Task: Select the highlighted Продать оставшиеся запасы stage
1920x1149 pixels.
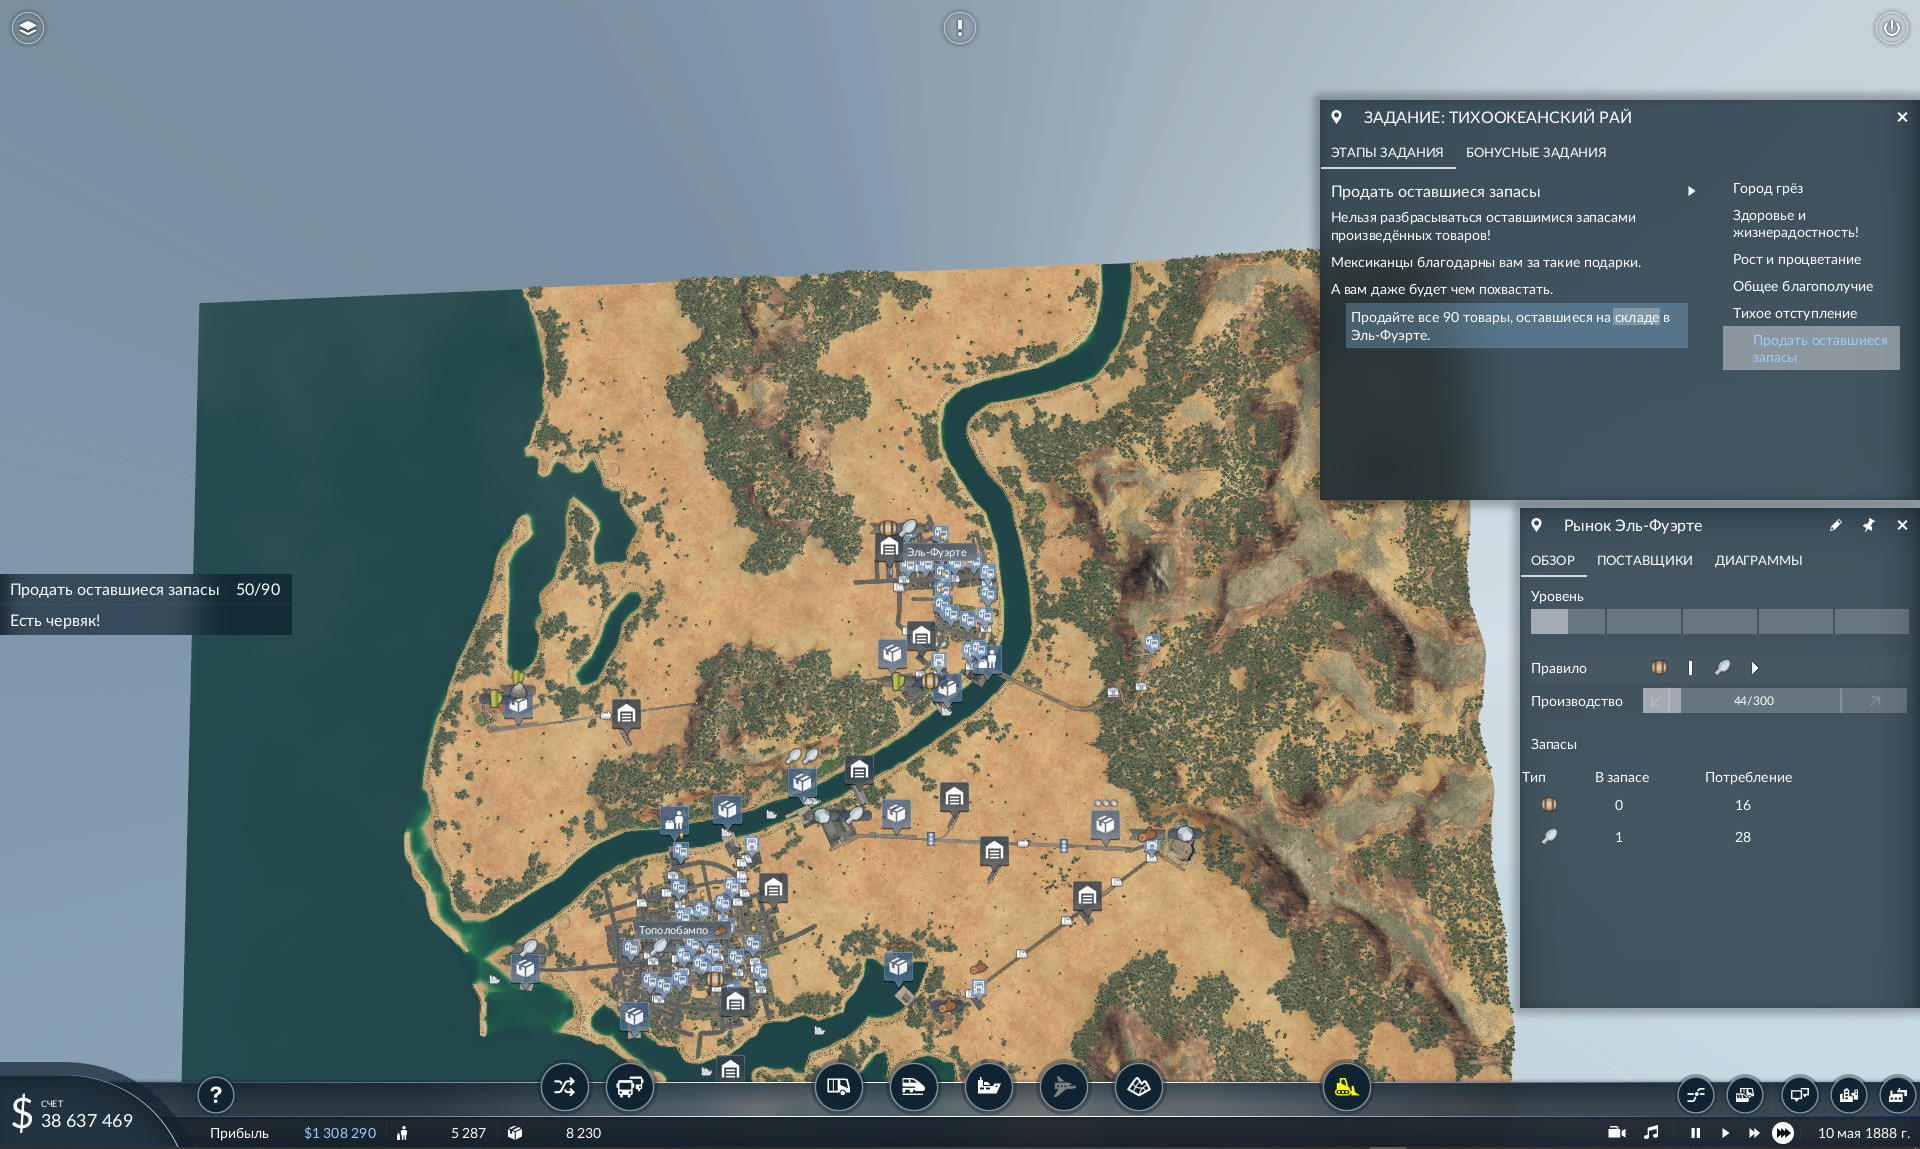Action: click(x=1811, y=348)
